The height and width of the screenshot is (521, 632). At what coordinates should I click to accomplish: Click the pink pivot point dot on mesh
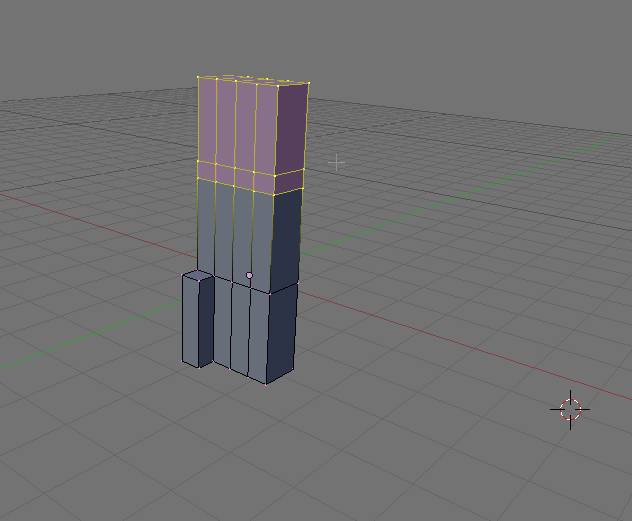pyautogui.click(x=249, y=275)
